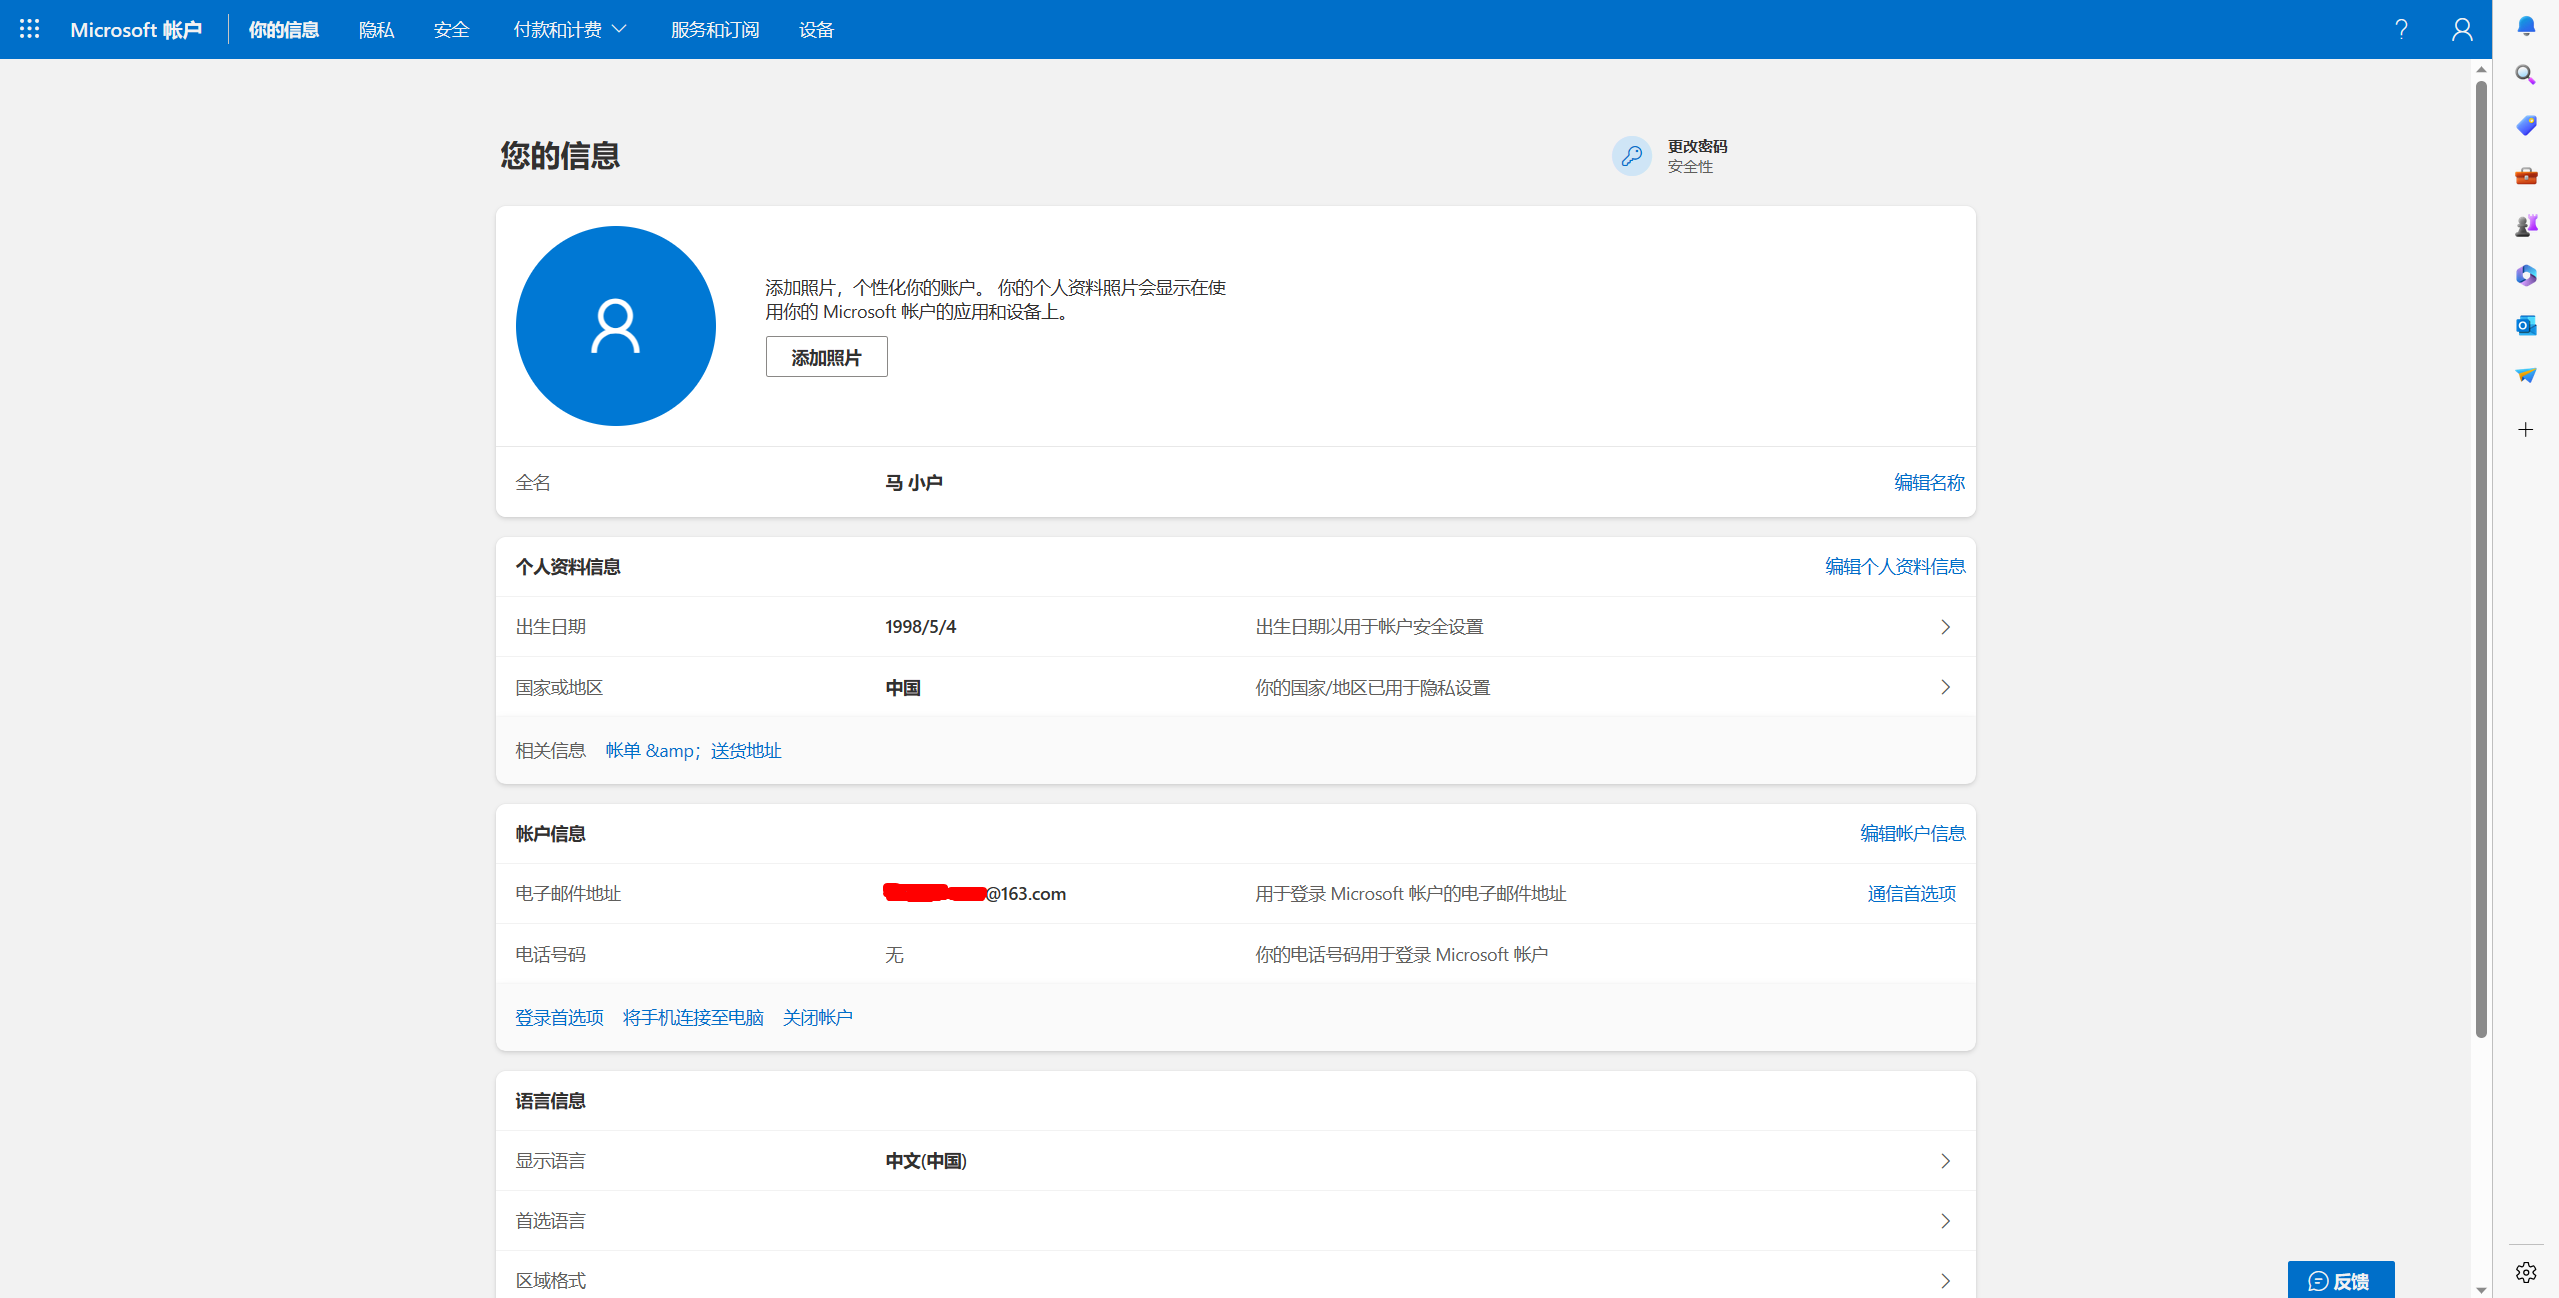Click the page vertical scrollbar thumb
This screenshot has height=1298, width=2559.
coord(2481,560)
